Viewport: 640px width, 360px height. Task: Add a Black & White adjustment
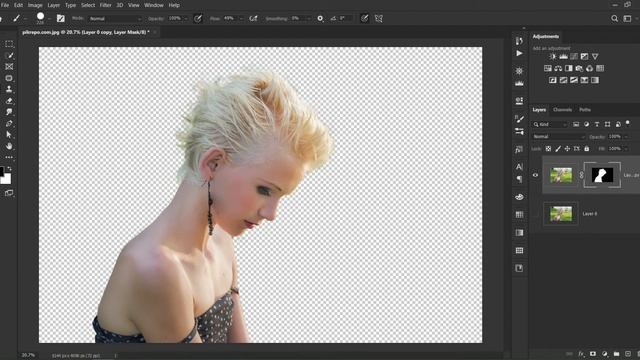click(569, 68)
